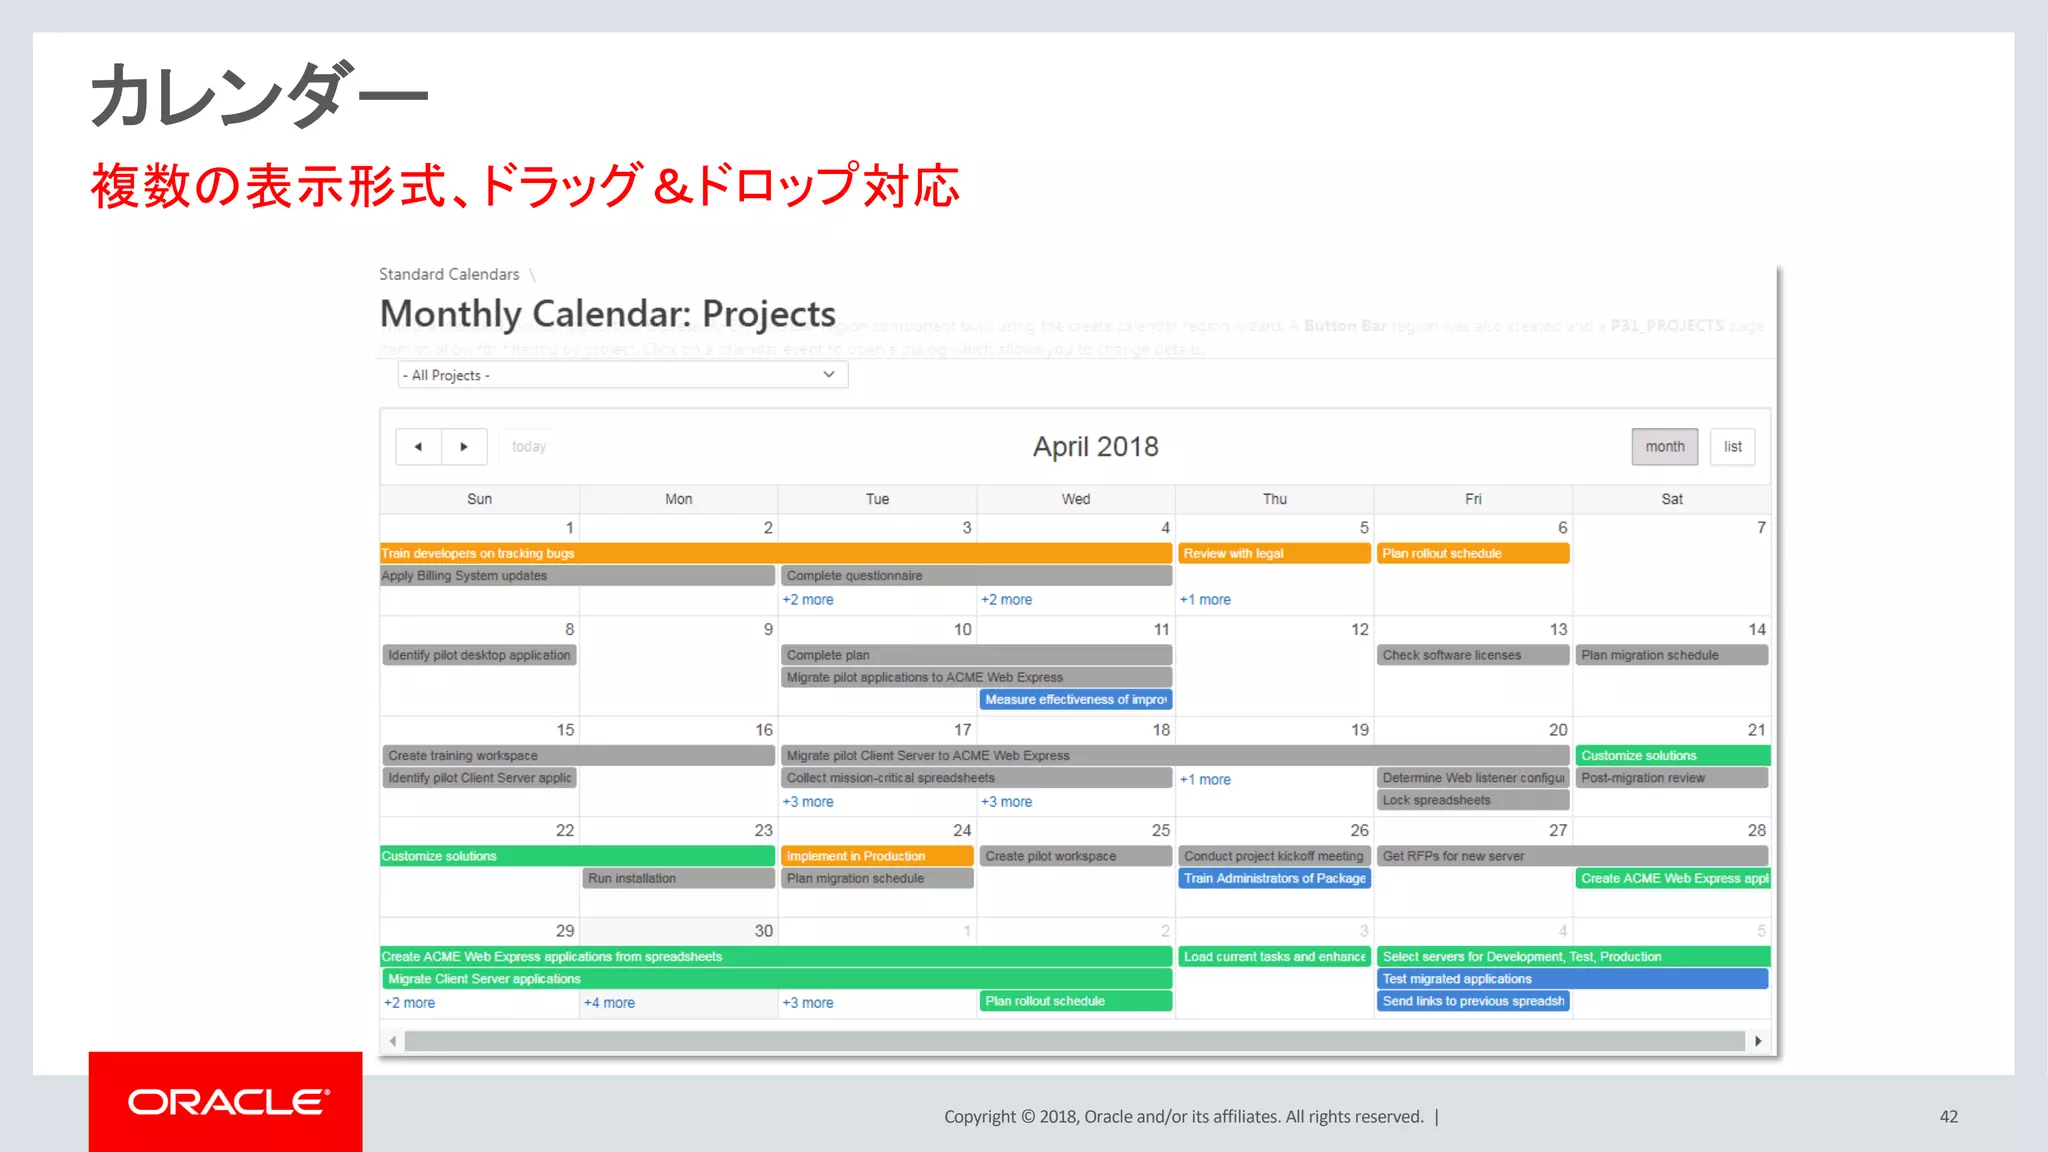Open Collect mission-critical spreadsheets event

click(976, 778)
